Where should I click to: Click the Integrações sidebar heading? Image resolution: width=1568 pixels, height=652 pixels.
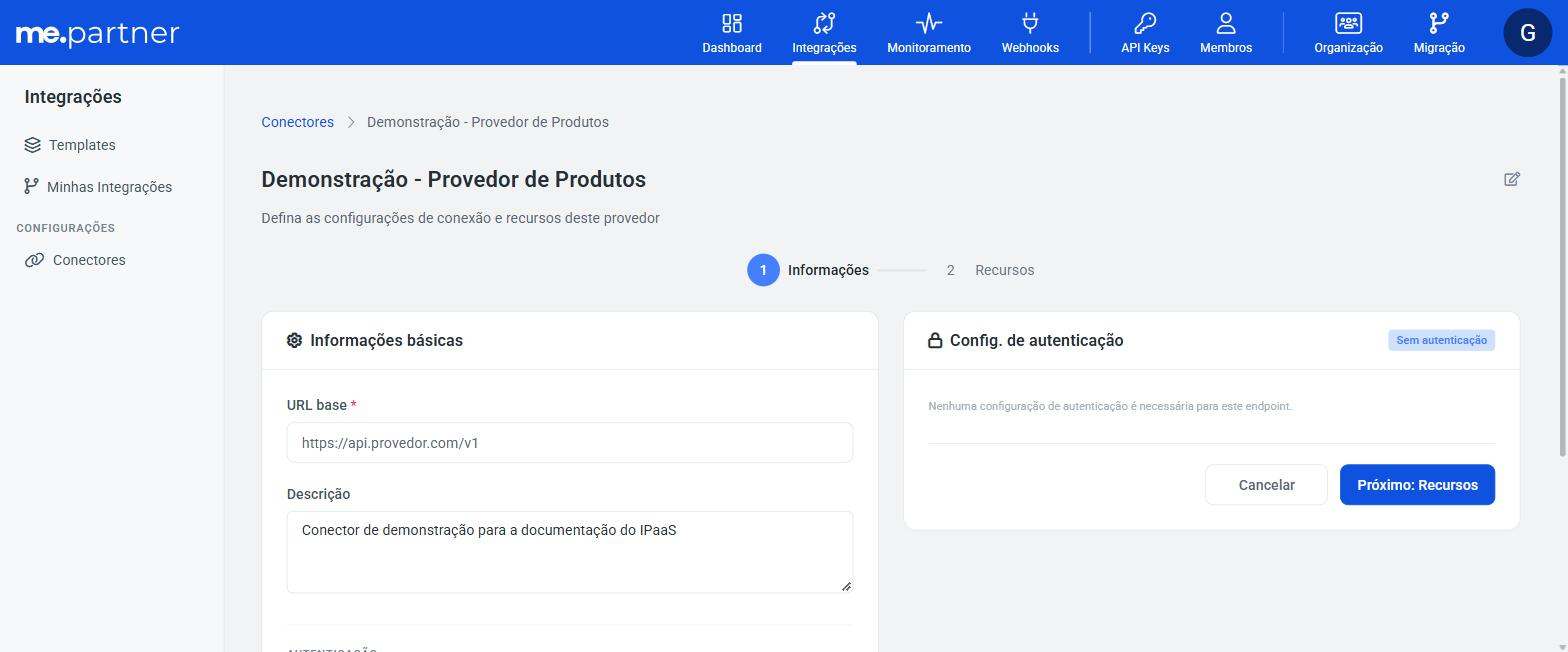pyautogui.click(x=73, y=97)
